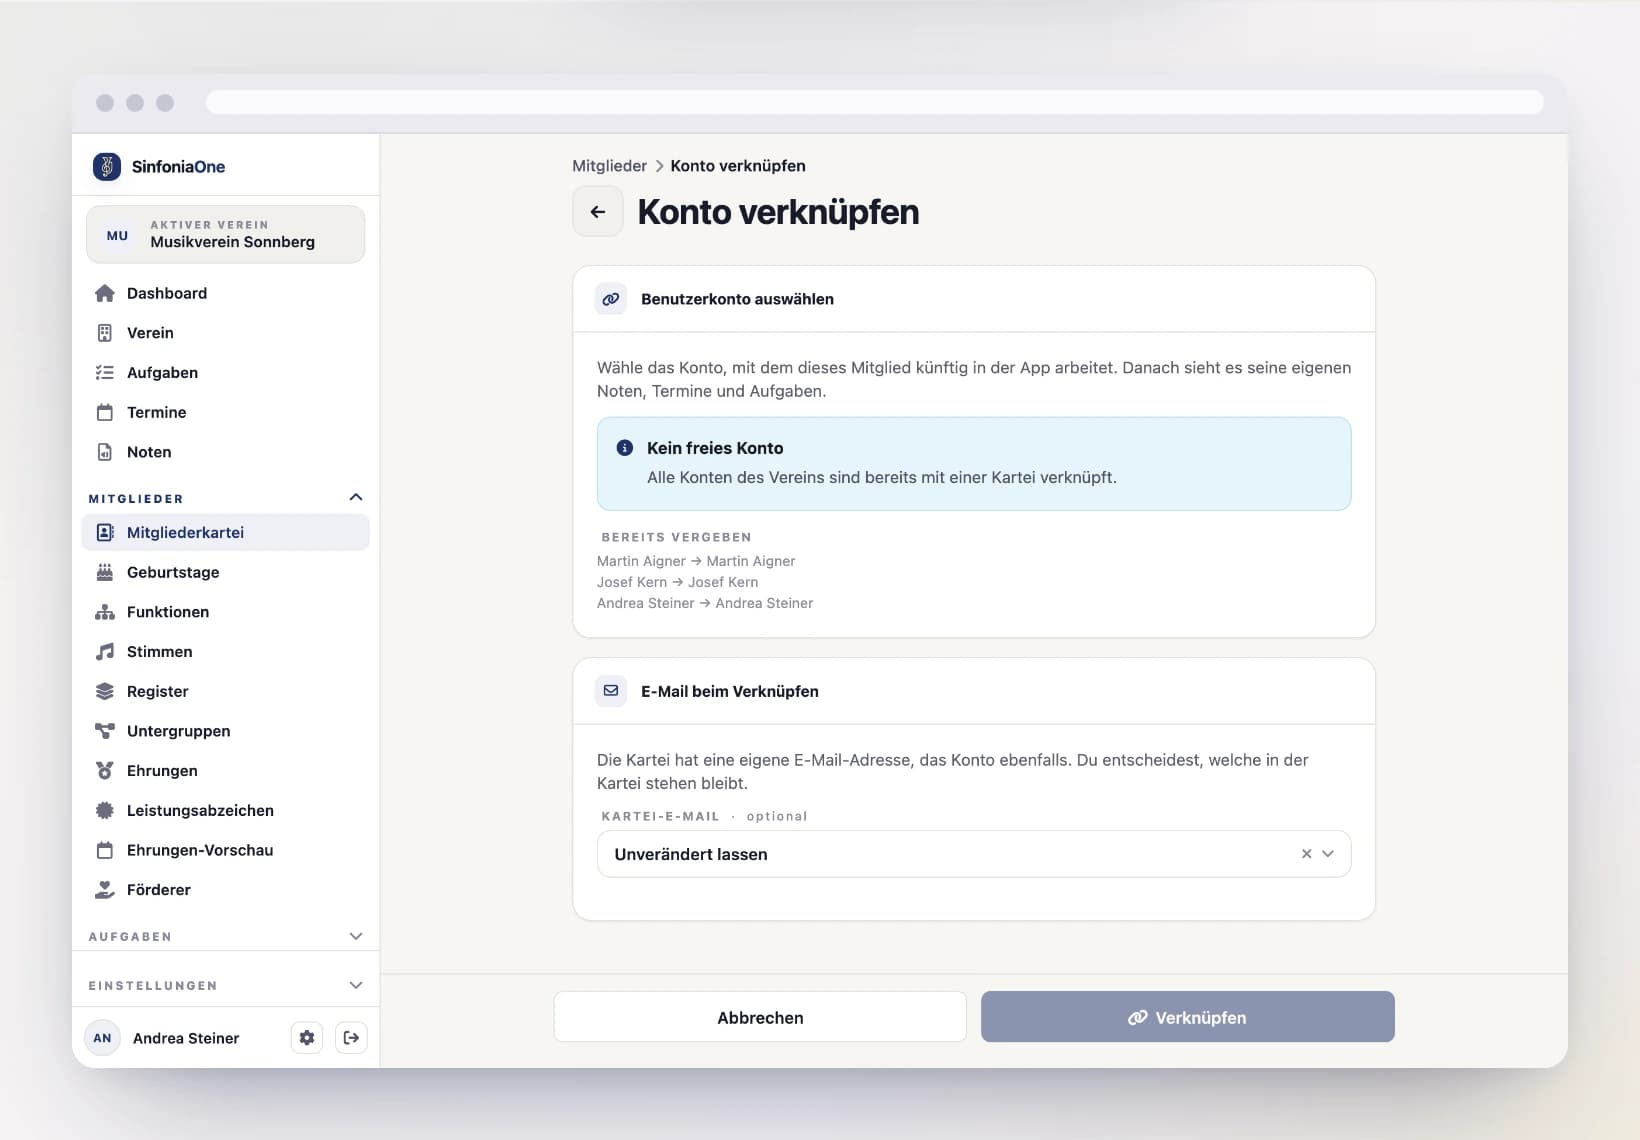This screenshot has height=1140, width=1640.
Task: Click the Geburtstage cake icon
Action: click(x=105, y=572)
